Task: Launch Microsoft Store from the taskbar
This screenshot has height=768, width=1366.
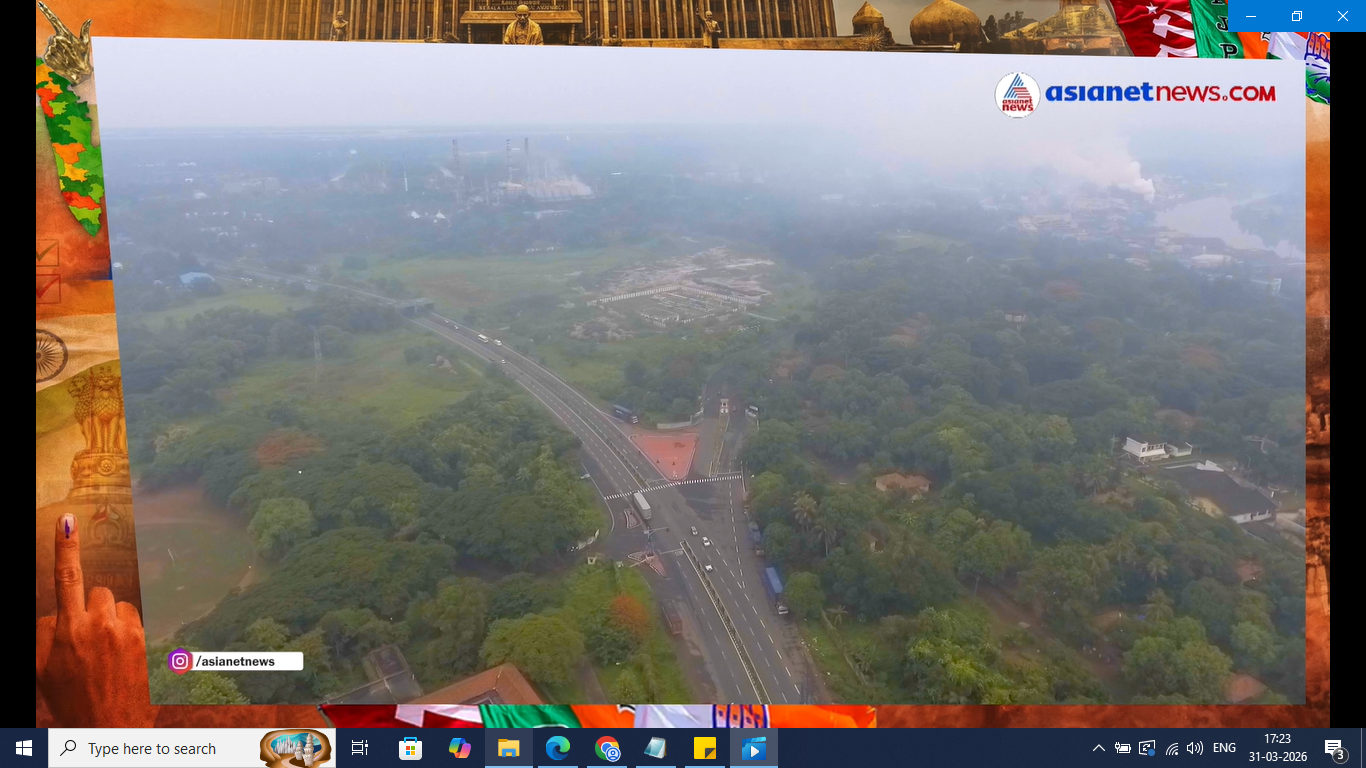Action: (x=410, y=748)
